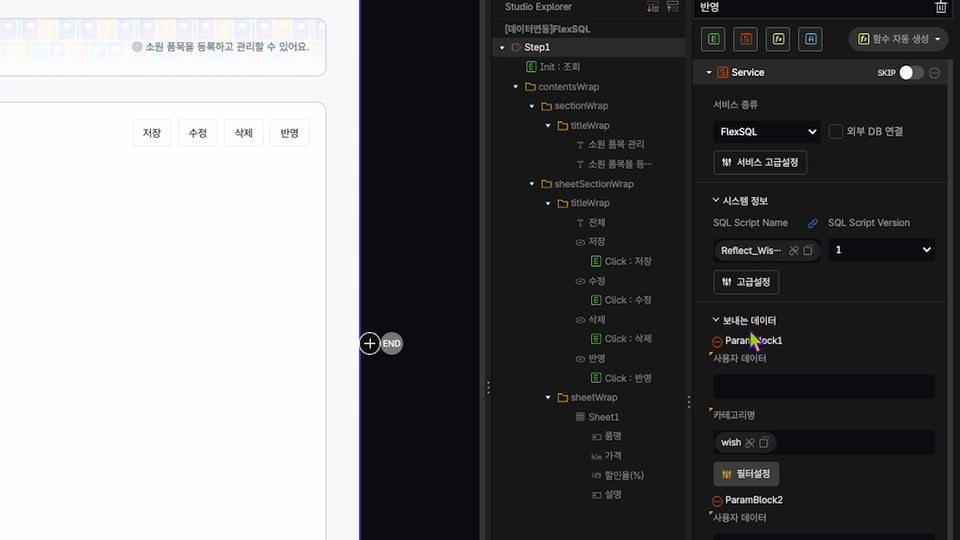Add a function block with yellow fx icon
Viewport: 960px width, 540px height.
tap(778, 39)
